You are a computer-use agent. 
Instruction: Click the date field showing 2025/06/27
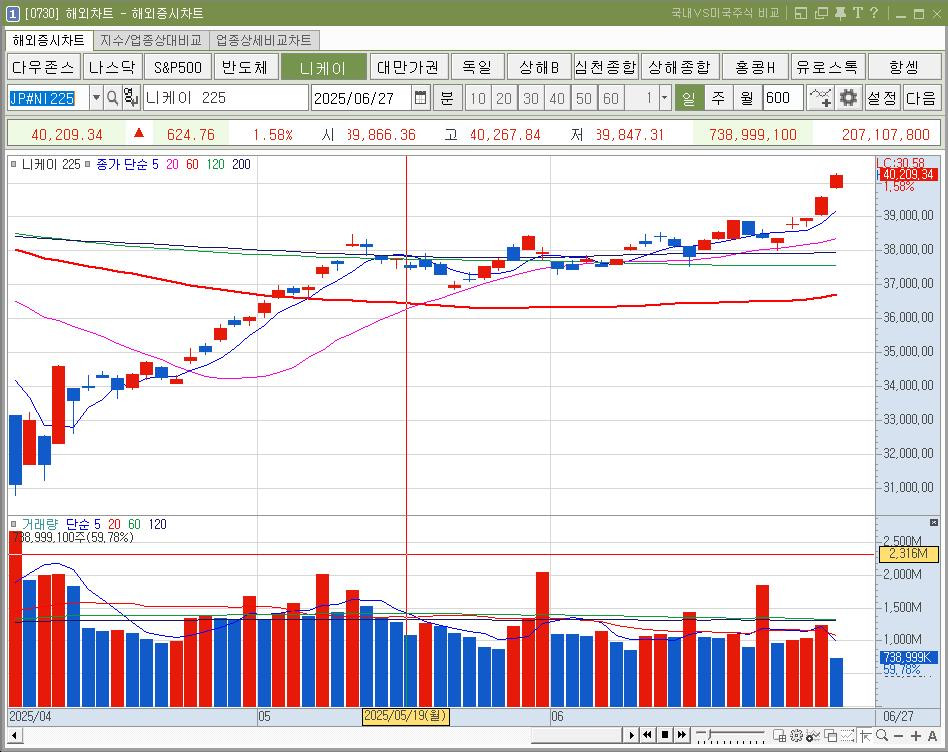click(x=362, y=97)
